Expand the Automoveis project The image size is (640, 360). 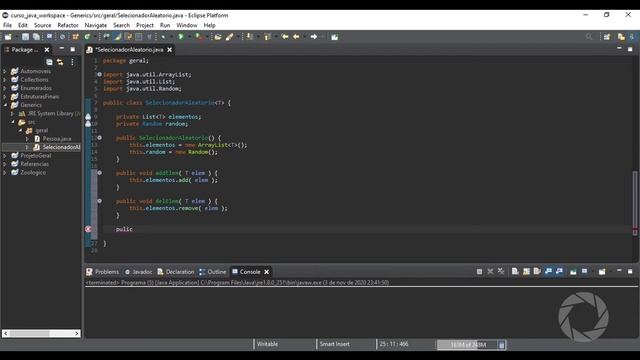(x=5, y=71)
